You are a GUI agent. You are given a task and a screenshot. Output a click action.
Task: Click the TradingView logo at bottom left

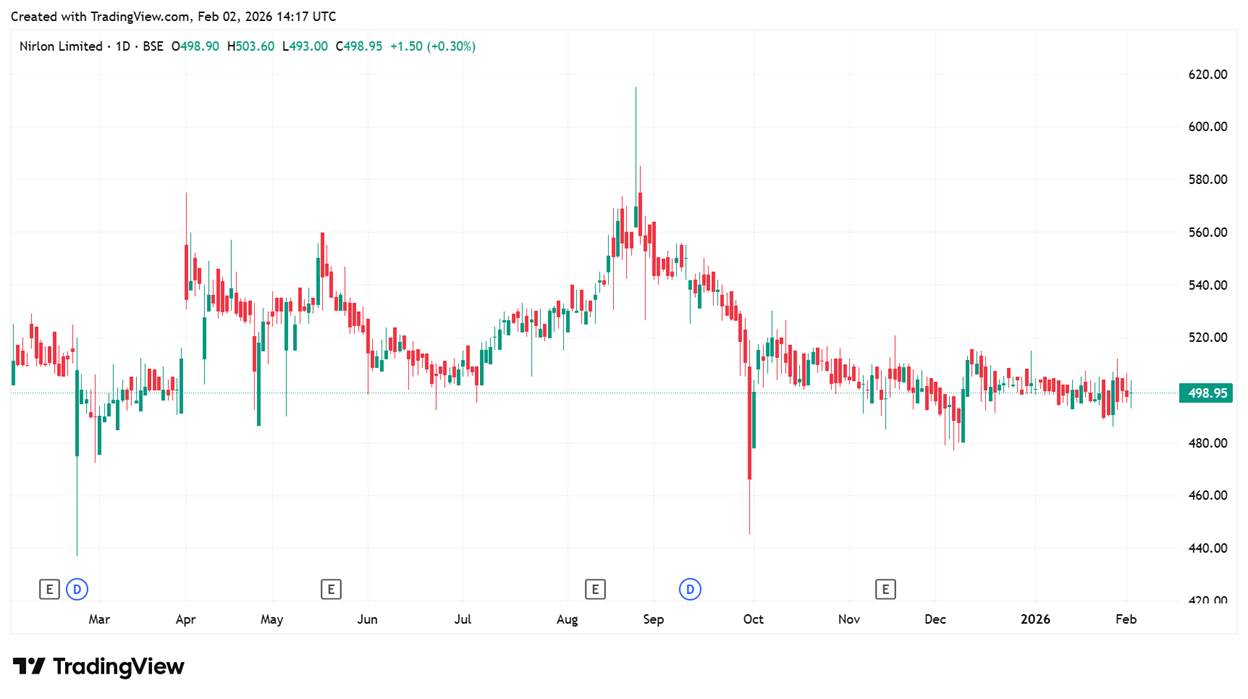pyautogui.click(x=98, y=666)
